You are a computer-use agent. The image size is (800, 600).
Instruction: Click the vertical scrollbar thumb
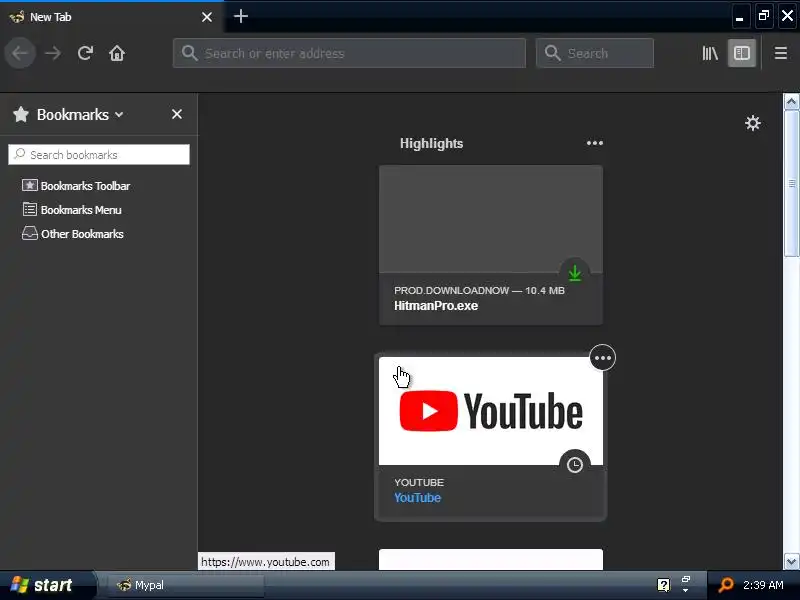click(x=791, y=183)
